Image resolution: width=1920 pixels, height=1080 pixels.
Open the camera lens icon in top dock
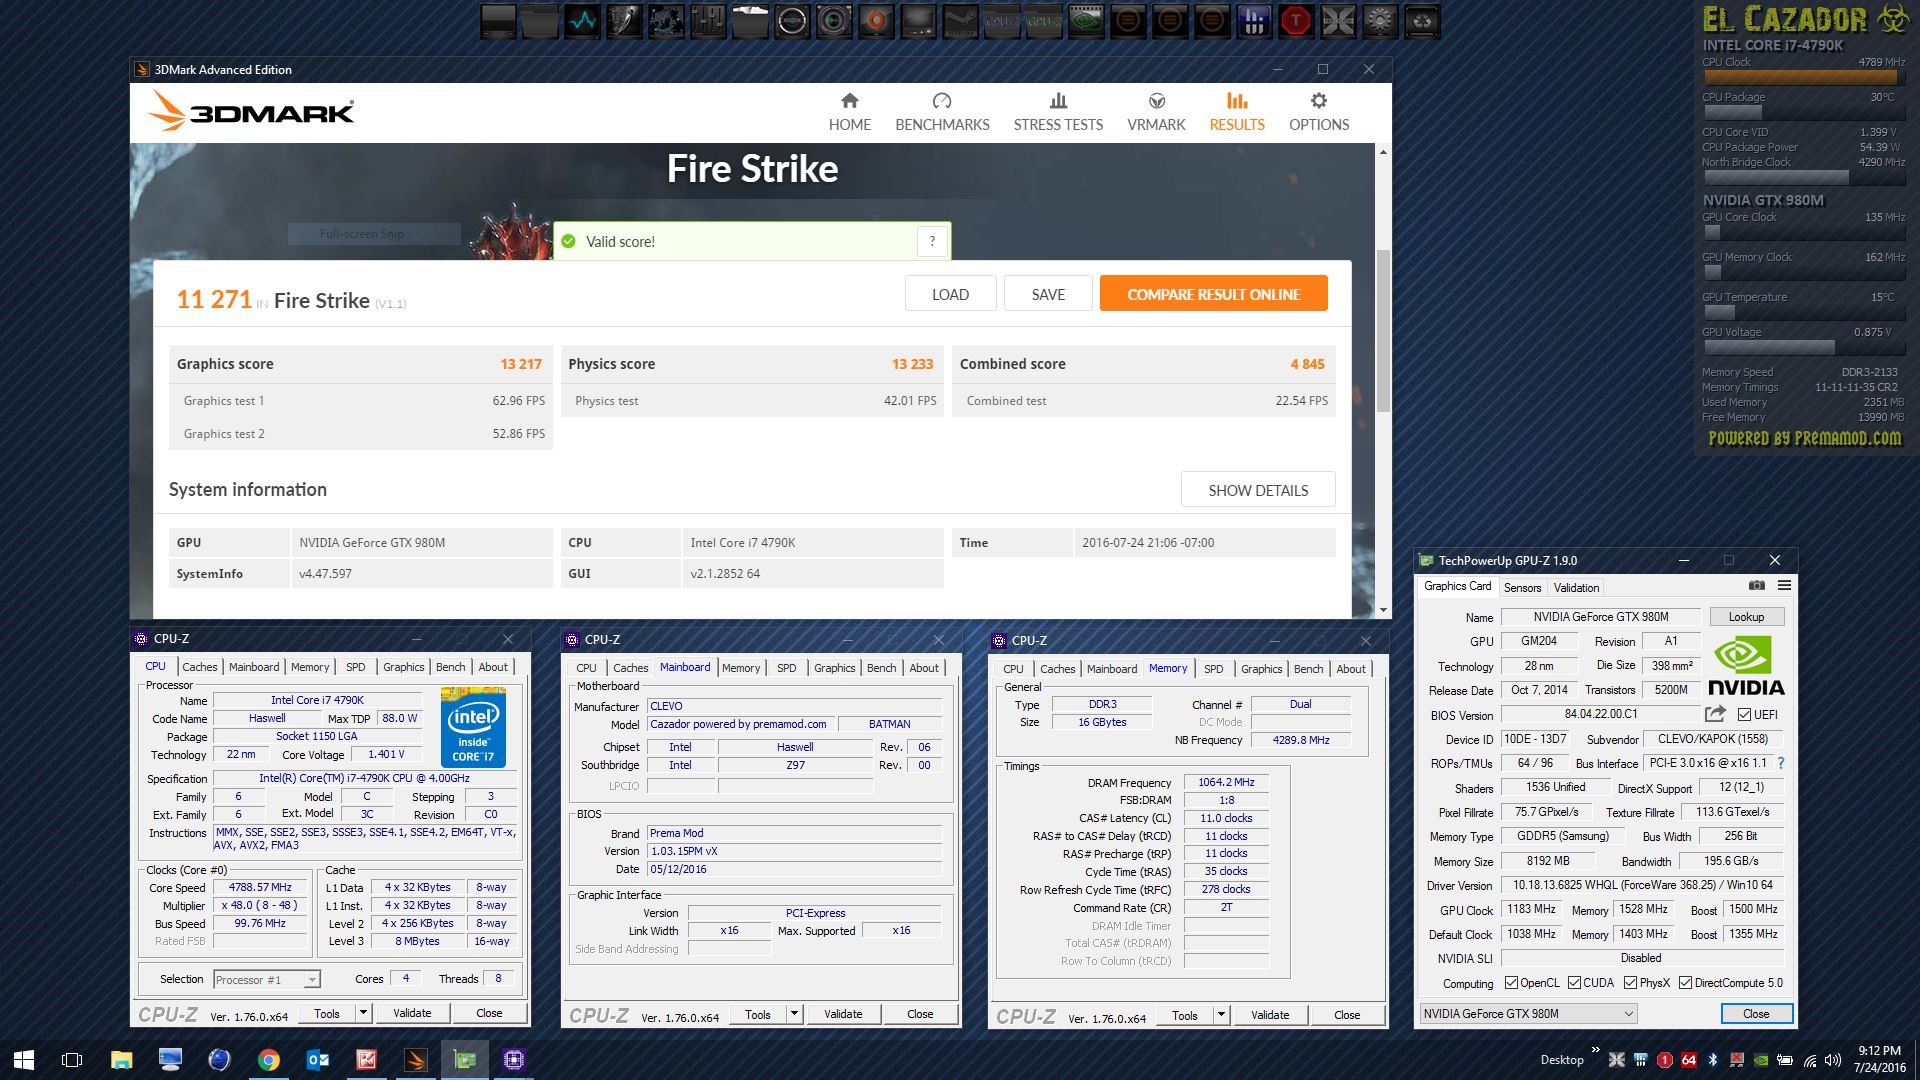click(x=834, y=20)
